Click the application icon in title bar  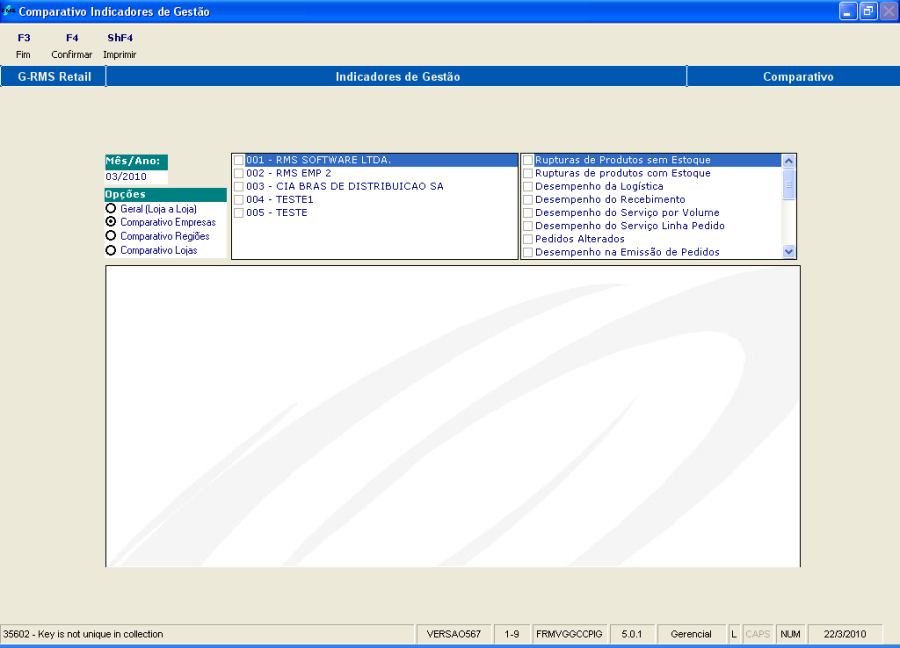[8, 11]
